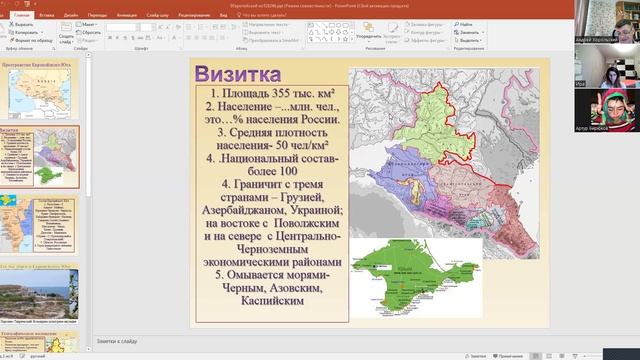Click the font name combo box
Viewport: 640px width, 360px height.
pyautogui.click(x=121, y=27)
